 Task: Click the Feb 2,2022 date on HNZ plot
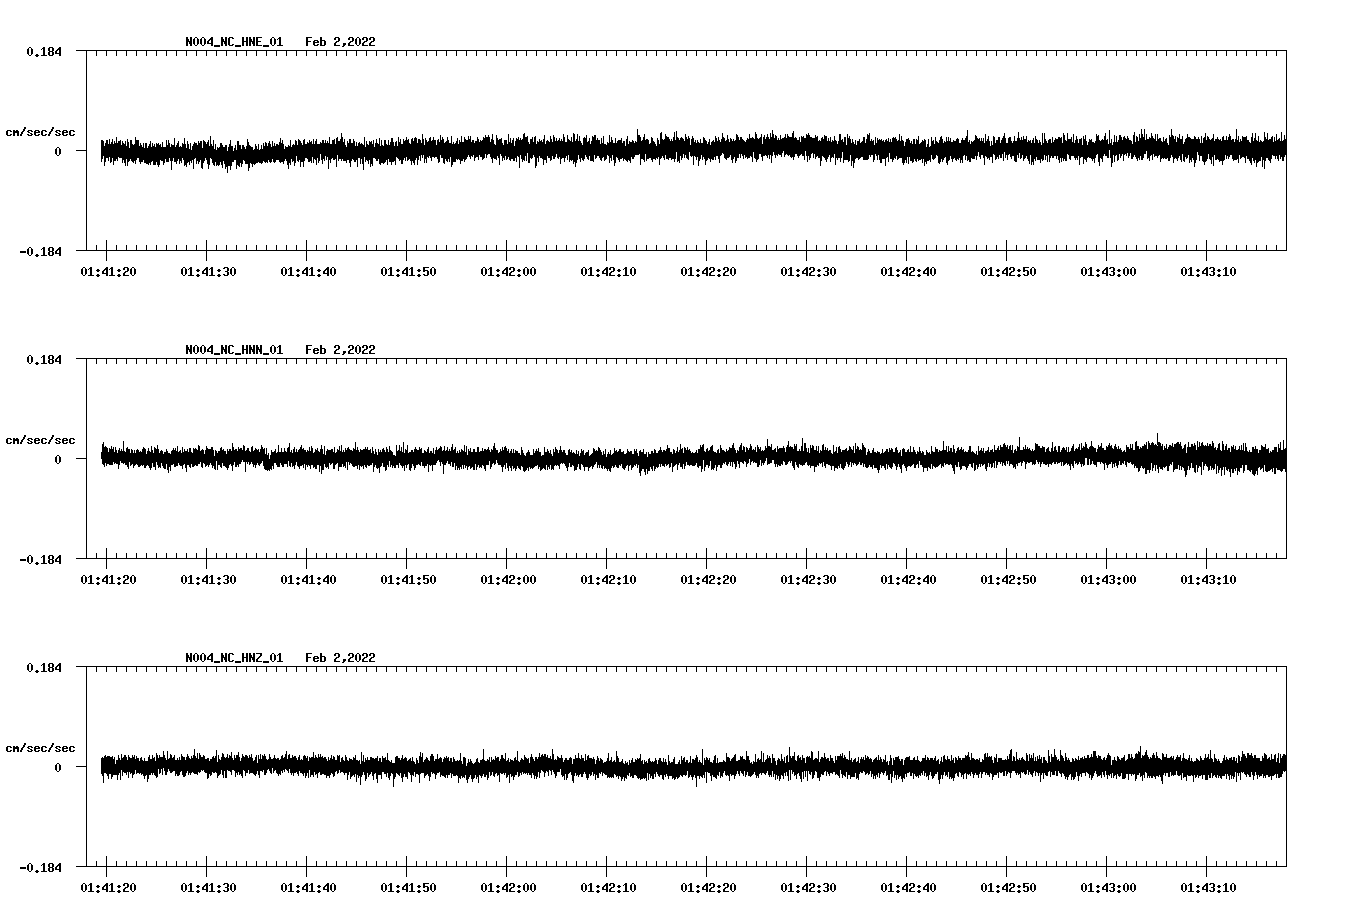point(340,658)
